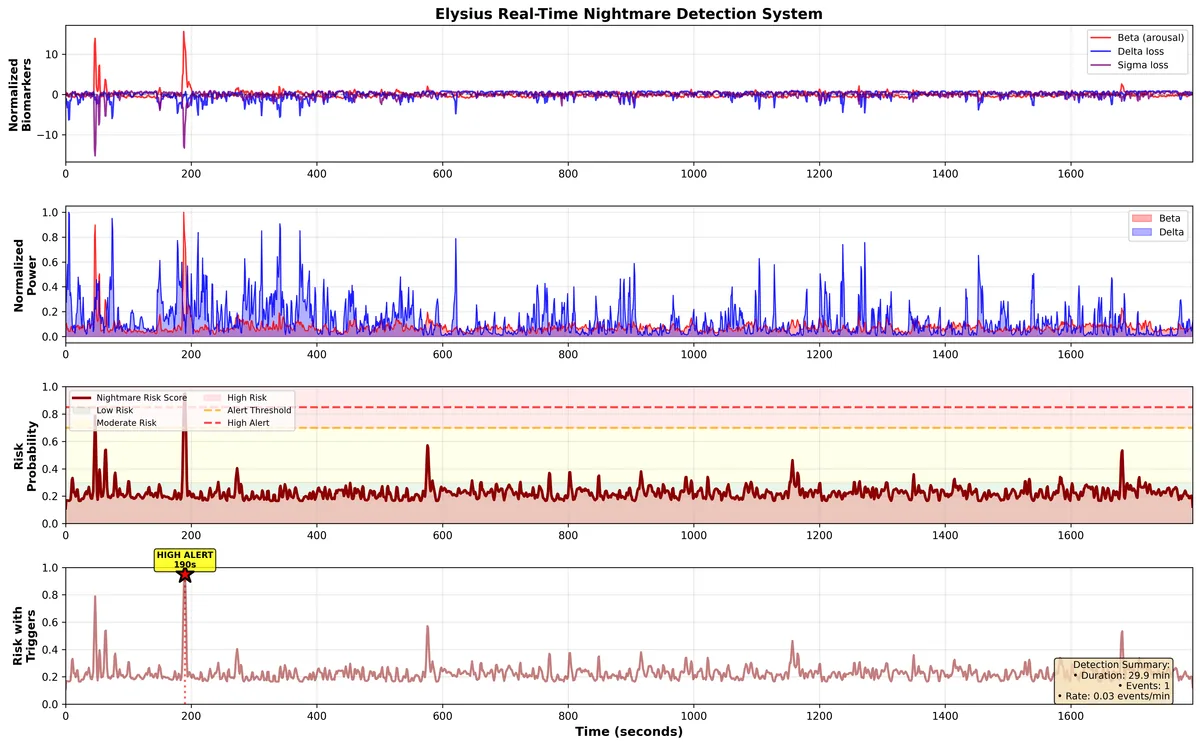The width and height of the screenshot is (1200, 746).
Task: Click the "10" tick on the biomarkers axis
Action: tap(51, 54)
